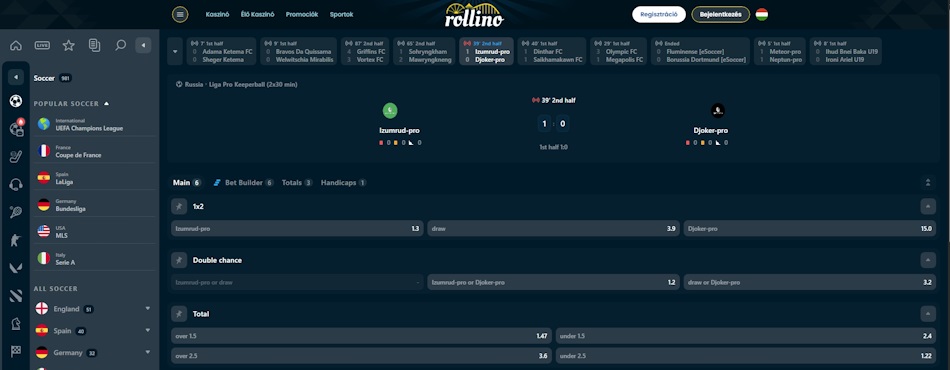Open the bet slip document icon
The width and height of the screenshot is (950, 370).
(x=94, y=45)
